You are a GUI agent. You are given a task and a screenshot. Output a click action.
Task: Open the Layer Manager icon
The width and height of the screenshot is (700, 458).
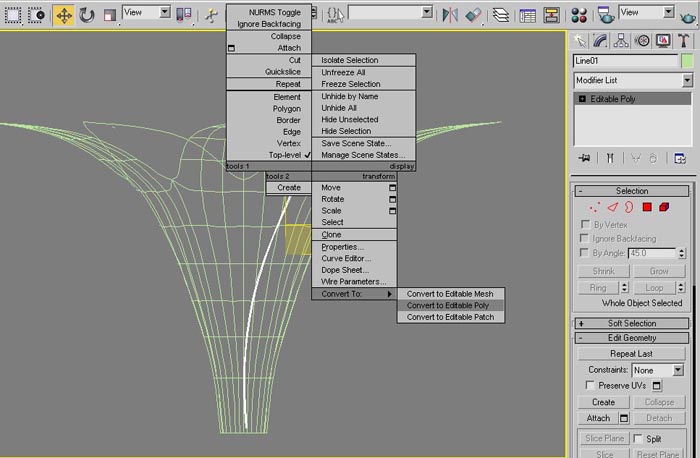(501, 15)
